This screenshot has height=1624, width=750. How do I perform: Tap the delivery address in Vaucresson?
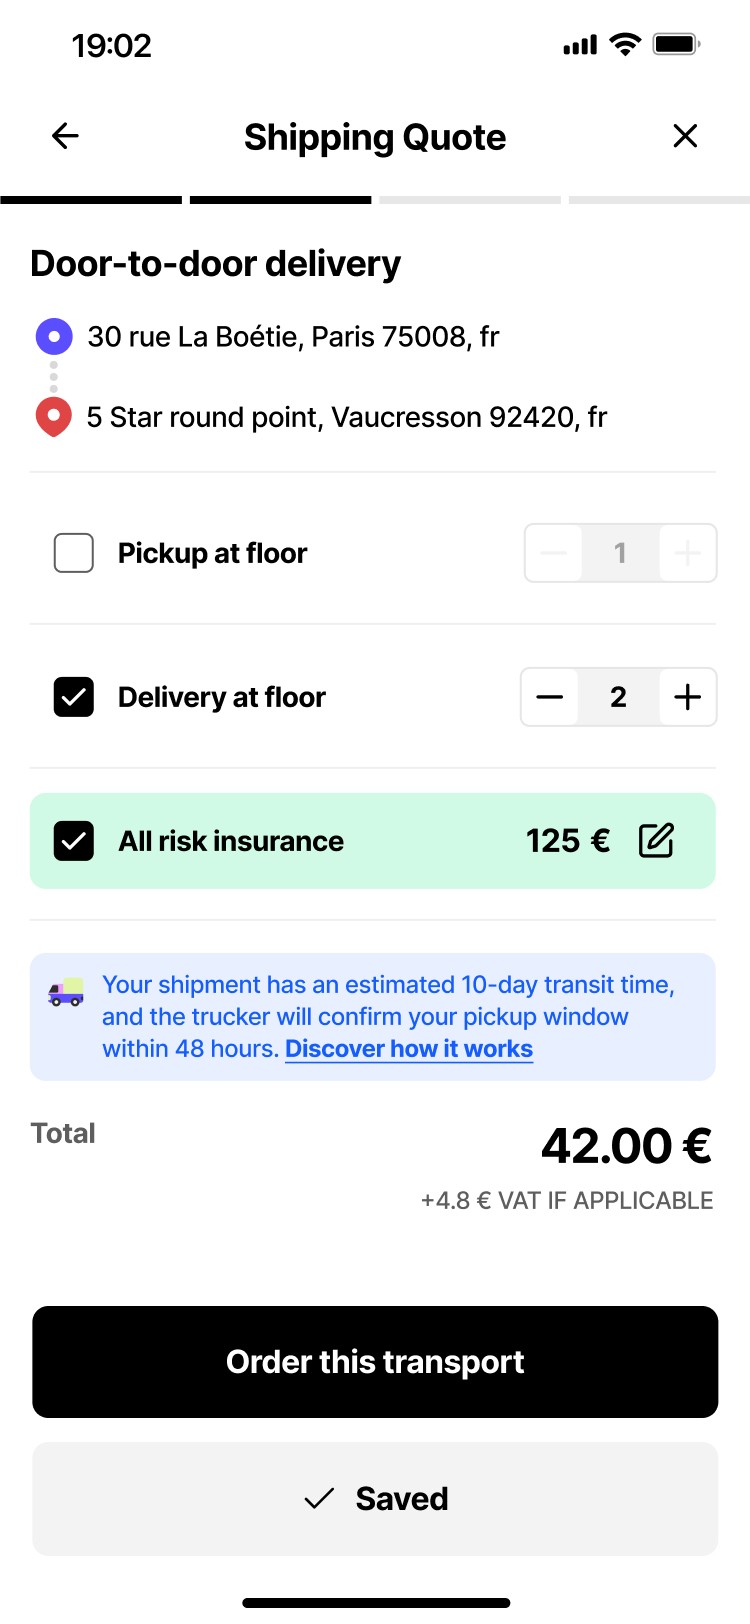[x=346, y=416]
